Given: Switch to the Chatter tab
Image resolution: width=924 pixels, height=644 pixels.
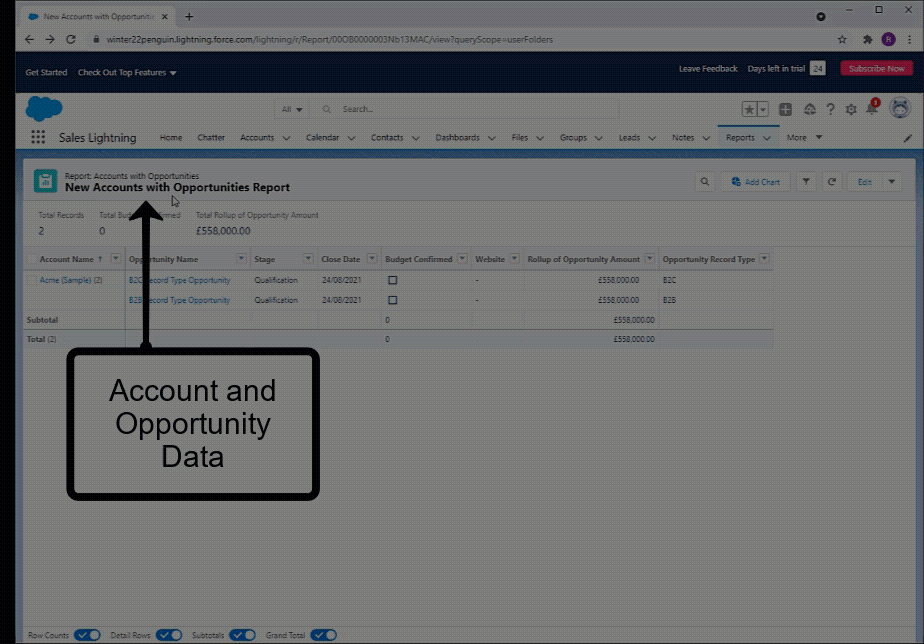Looking at the screenshot, I should click(x=211, y=137).
